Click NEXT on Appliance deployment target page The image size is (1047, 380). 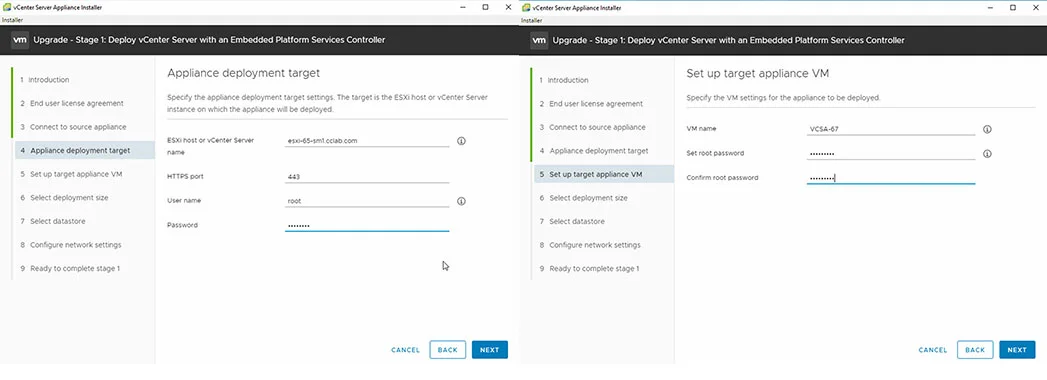pyautogui.click(x=489, y=350)
